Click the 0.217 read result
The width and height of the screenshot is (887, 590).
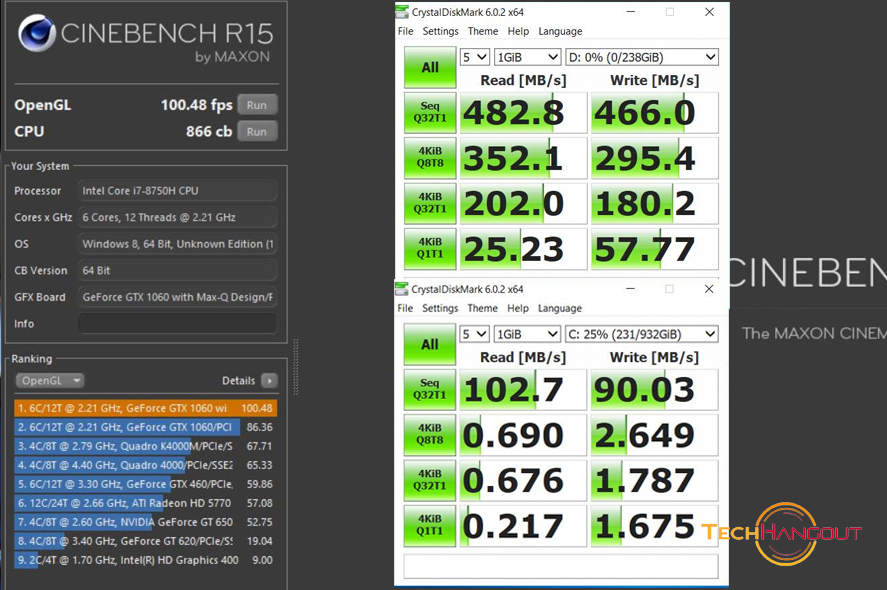(523, 526)
